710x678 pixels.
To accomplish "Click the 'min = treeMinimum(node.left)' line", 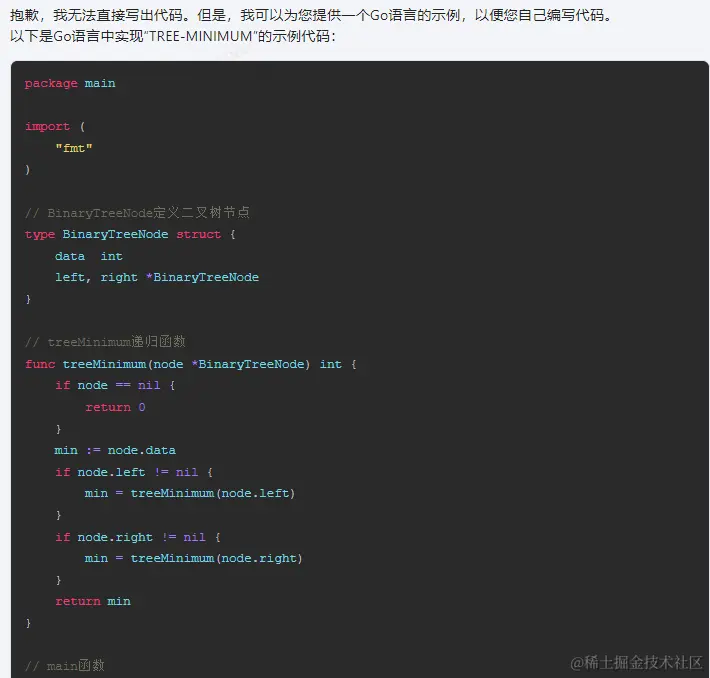I will tap(190, 493).
